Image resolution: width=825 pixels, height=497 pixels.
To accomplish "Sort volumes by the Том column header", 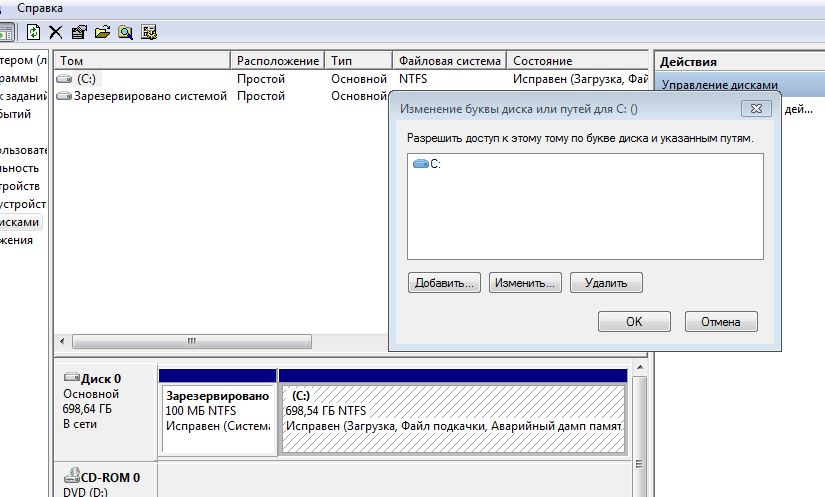I will 140,61.
